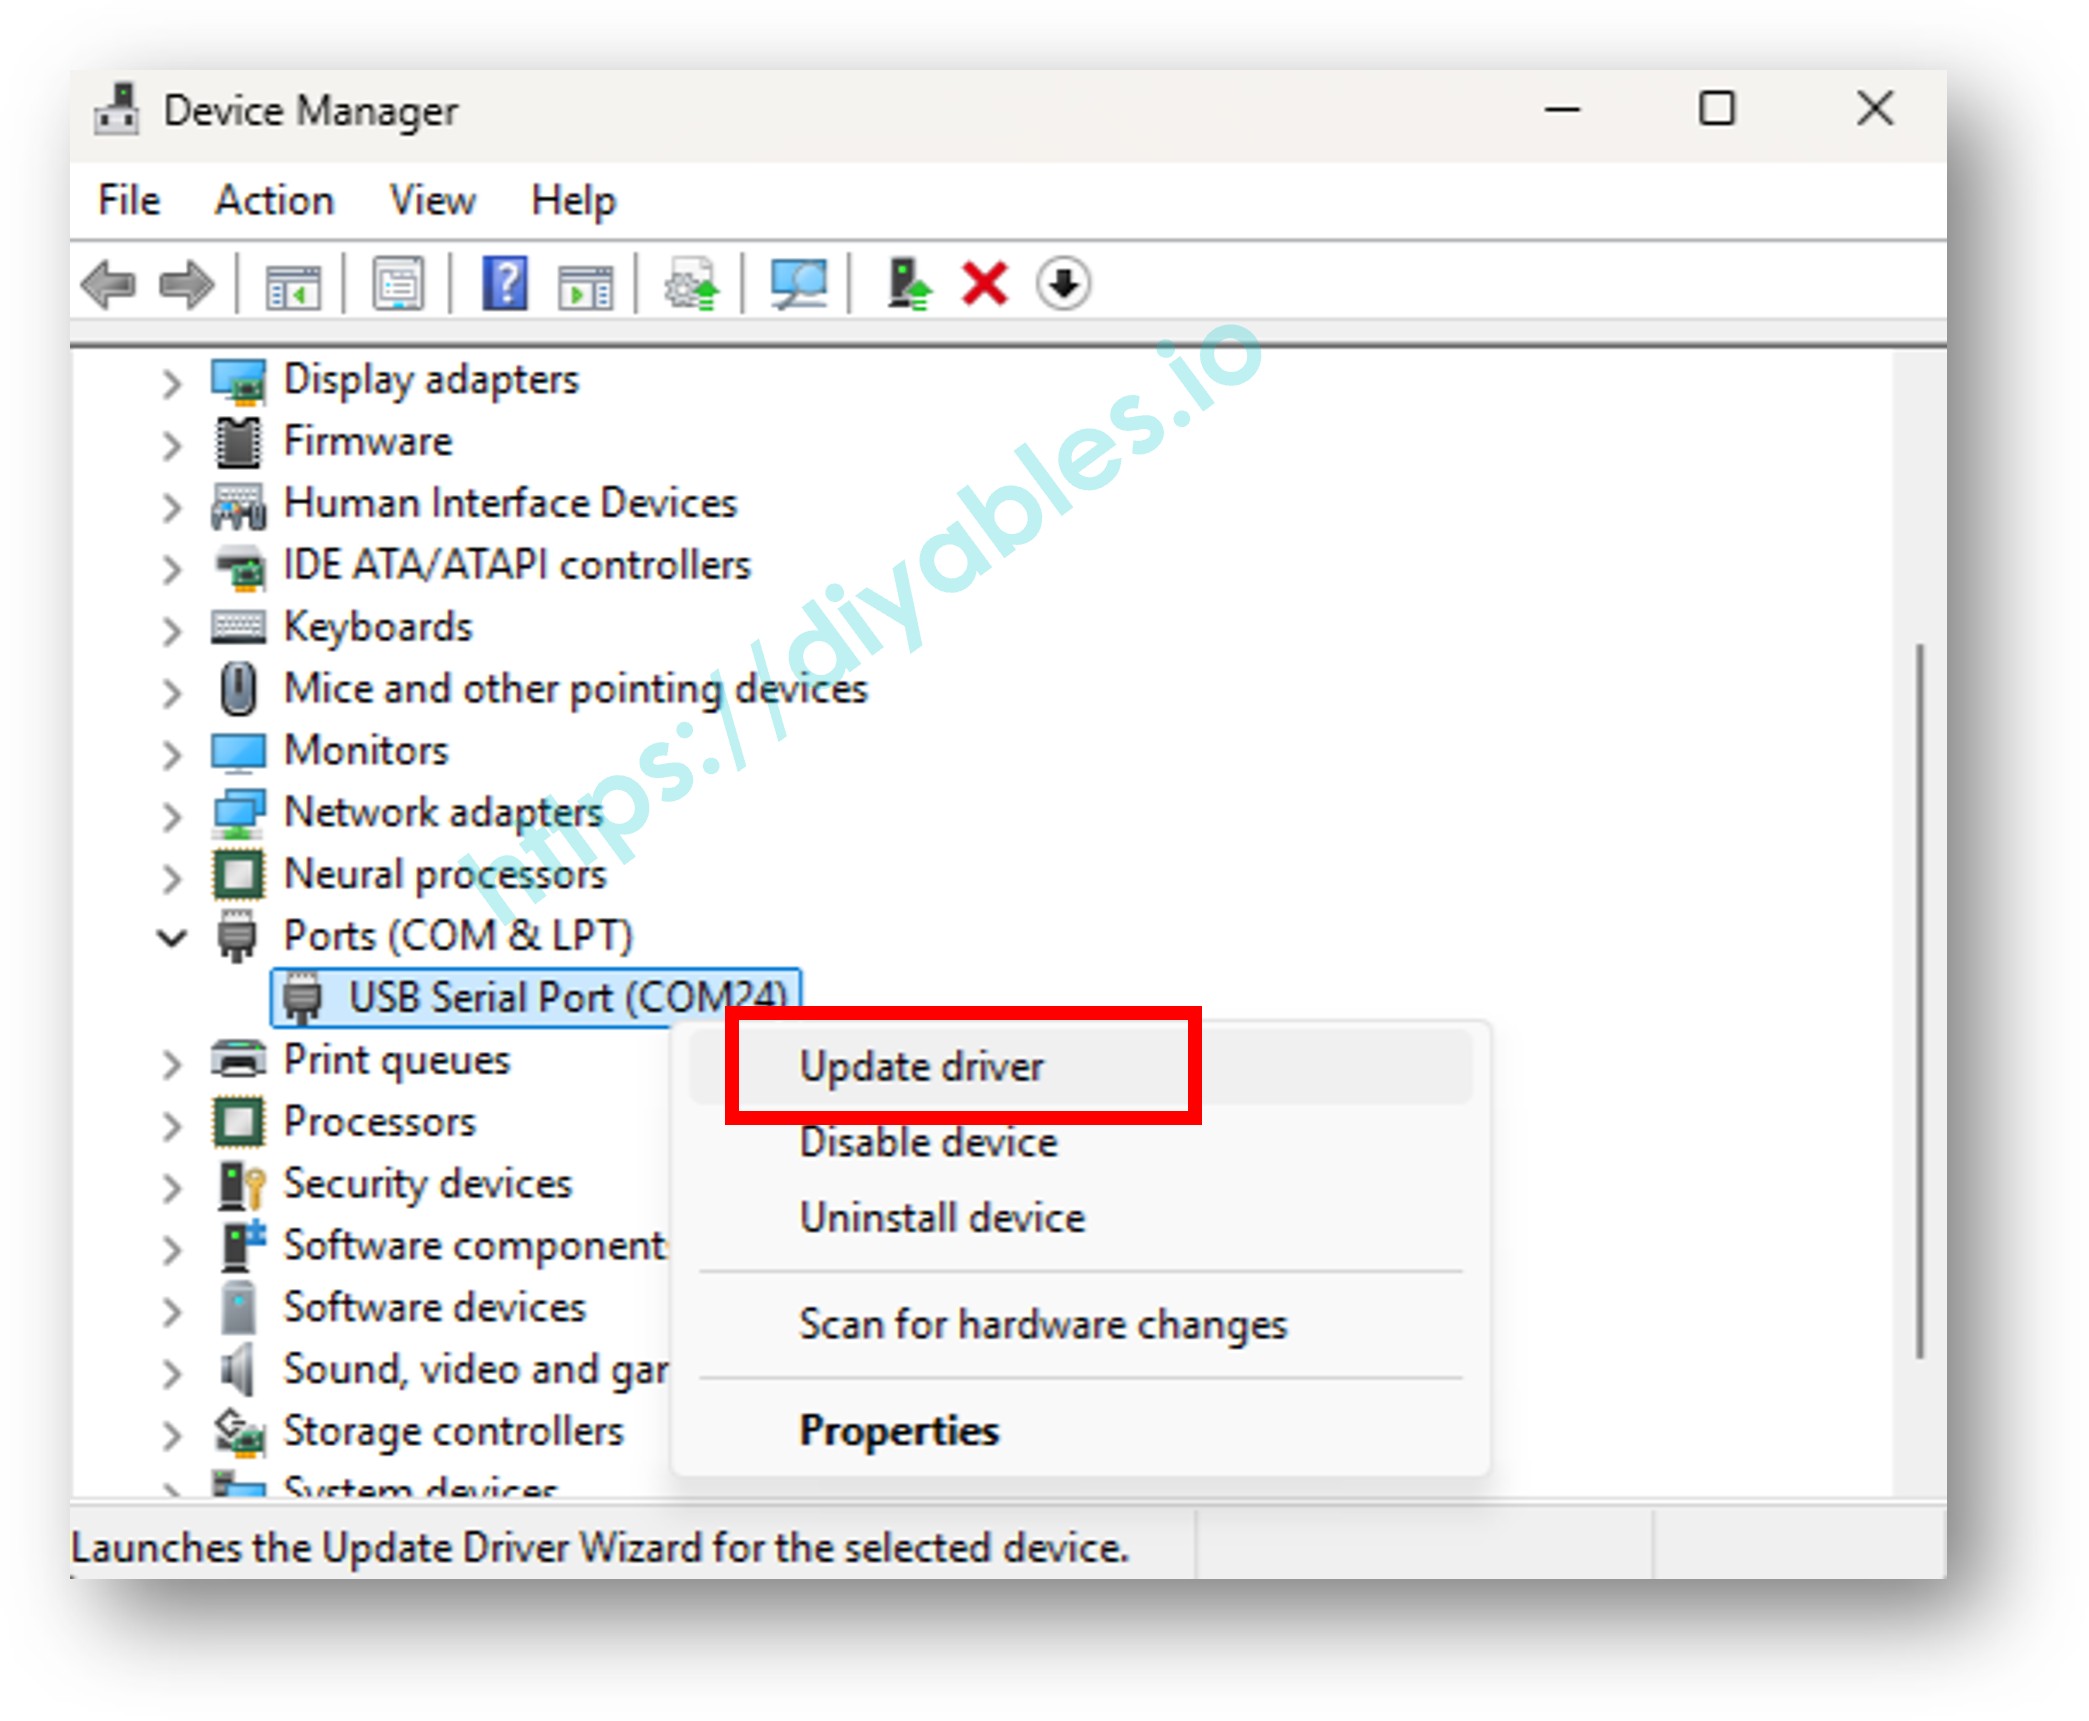Open the Action menu
The height and width of the screenshot is (1721, 2089).
pos(274,199)
